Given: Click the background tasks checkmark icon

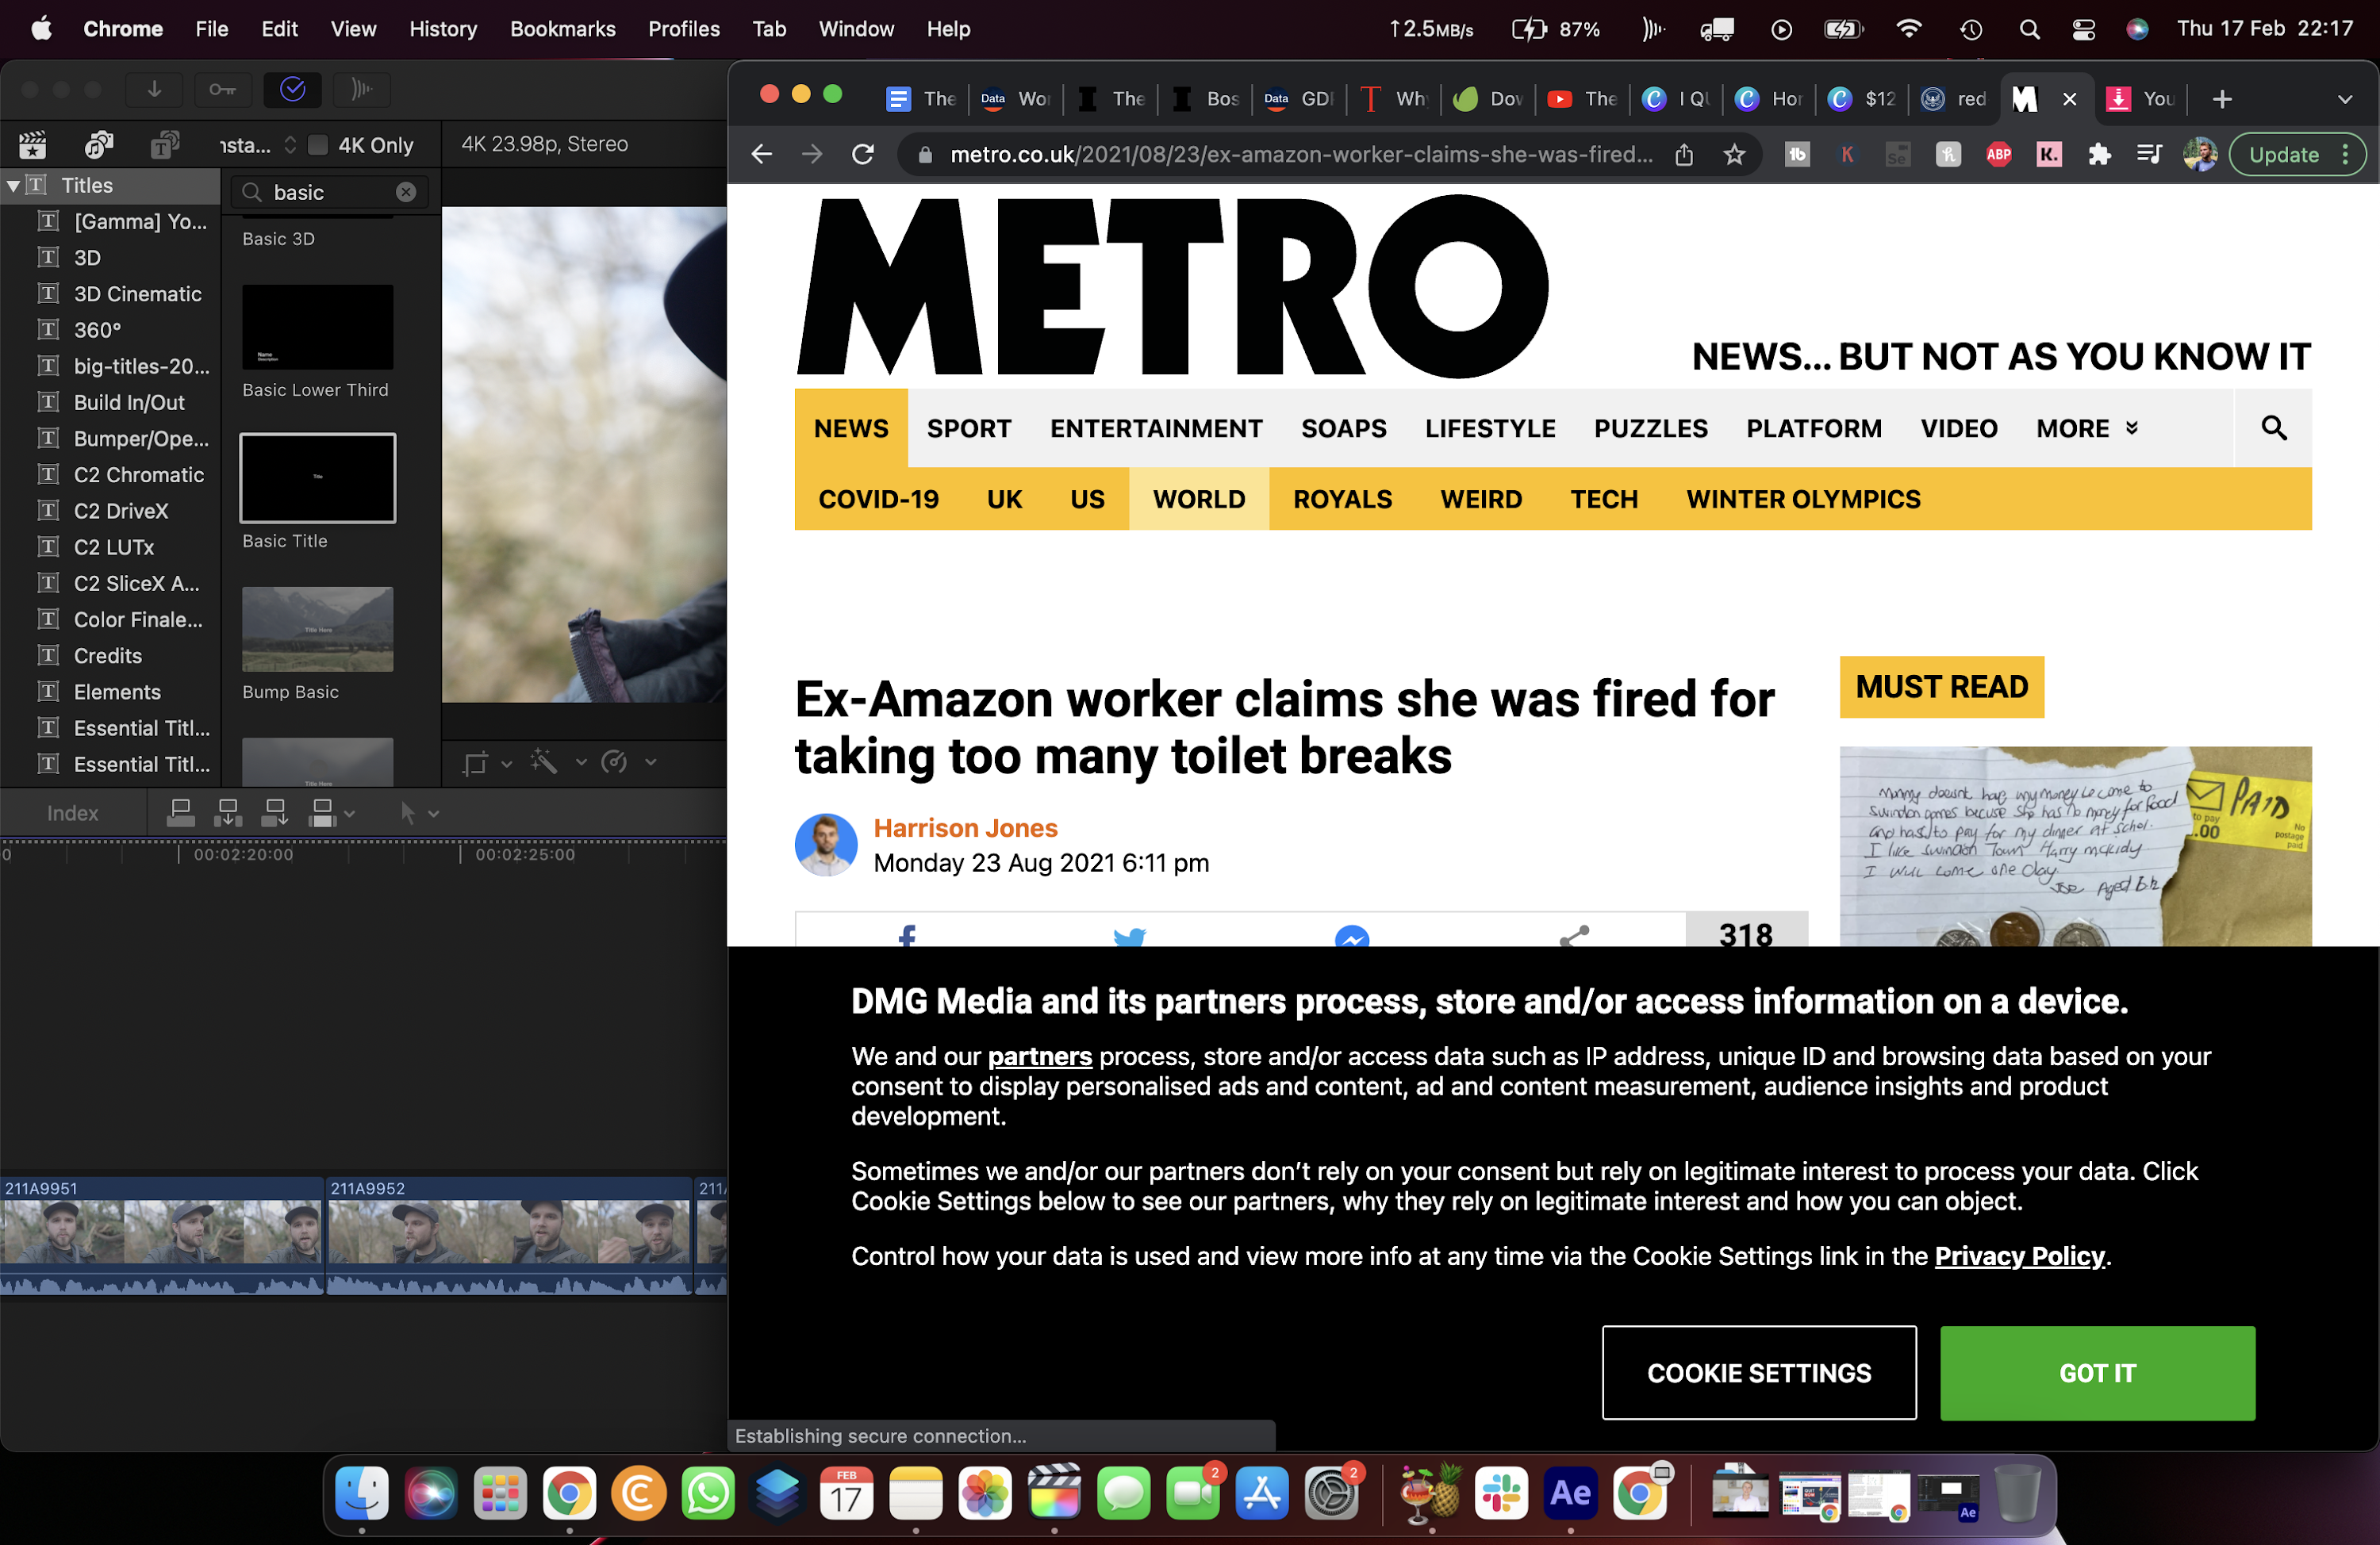Looking at the screenshot, I should [x=292, y=90].
